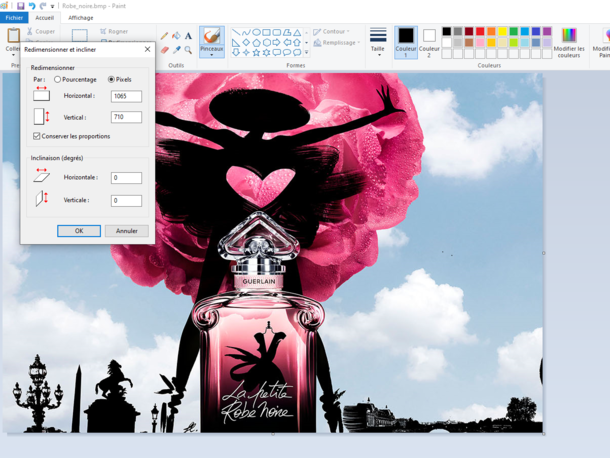Select the Text tool
The height and width of the screenshot is (458, 610).
tap(188, 36)
